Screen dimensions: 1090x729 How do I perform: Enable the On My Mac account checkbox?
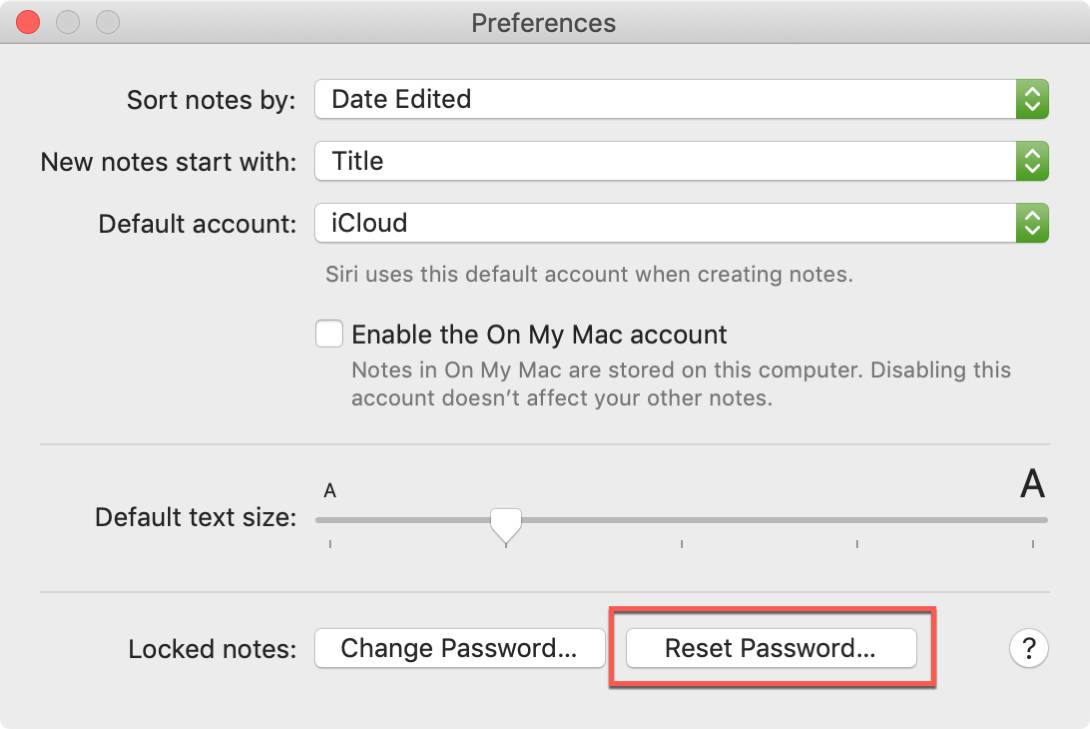(x=329, y=334)
